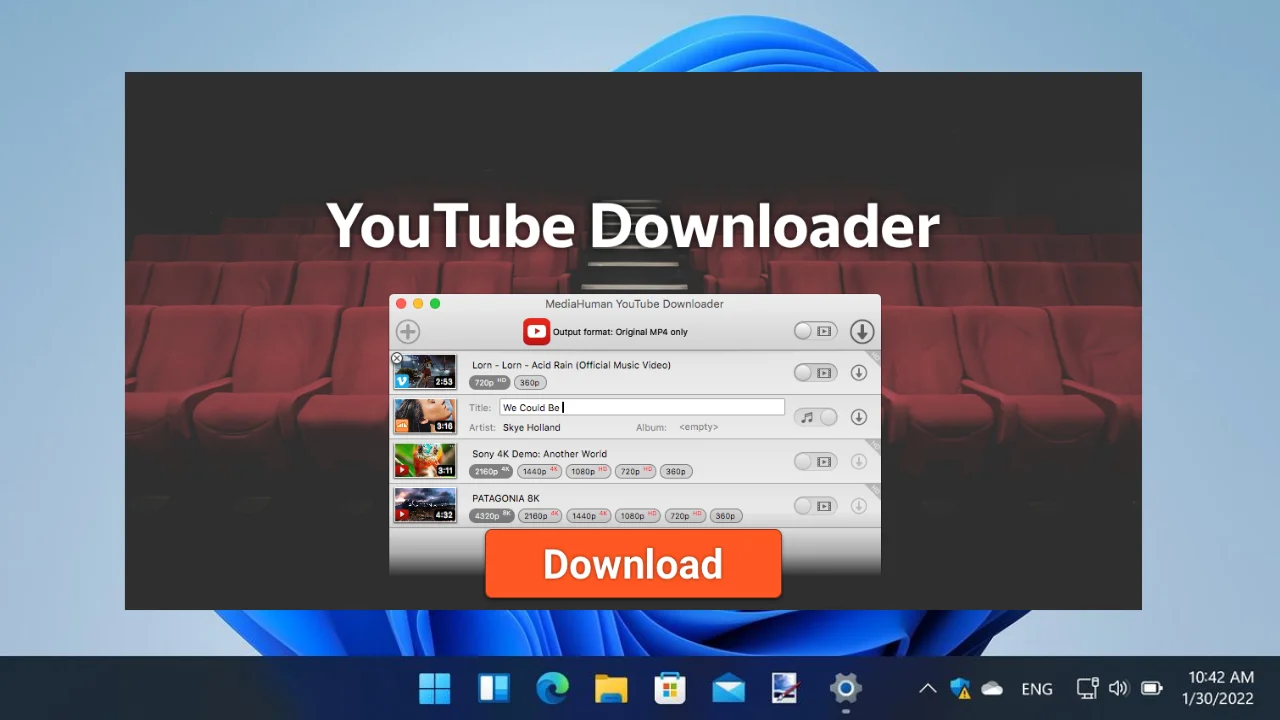The image size is (1280, 720).
Task: Select 1440p for Sony 4K Demo
Action: (540, 471)
